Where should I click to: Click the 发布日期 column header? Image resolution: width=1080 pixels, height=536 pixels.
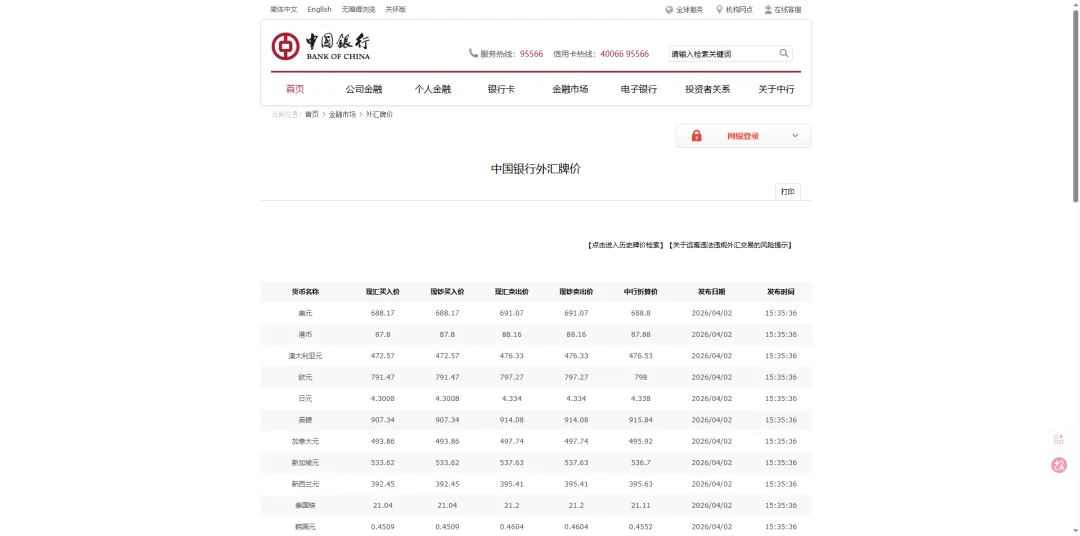(x=712, y=292)
